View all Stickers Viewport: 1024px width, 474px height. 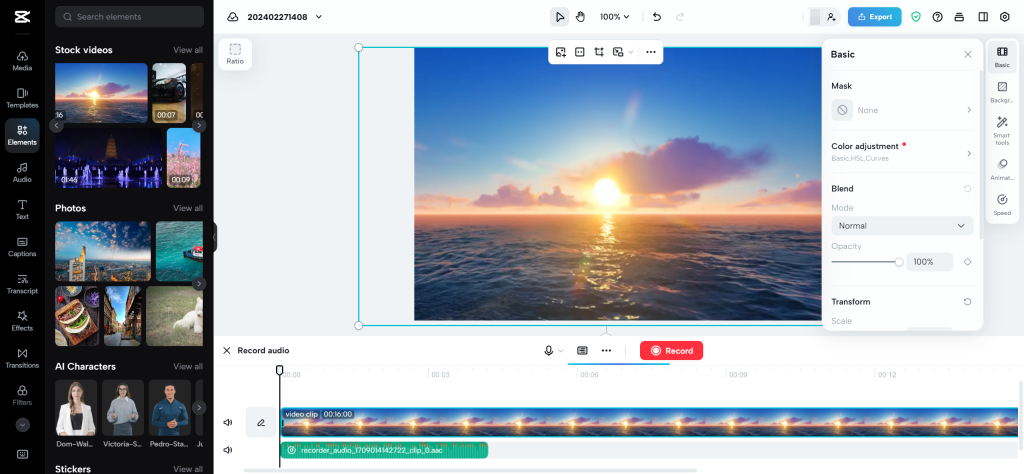187,468
